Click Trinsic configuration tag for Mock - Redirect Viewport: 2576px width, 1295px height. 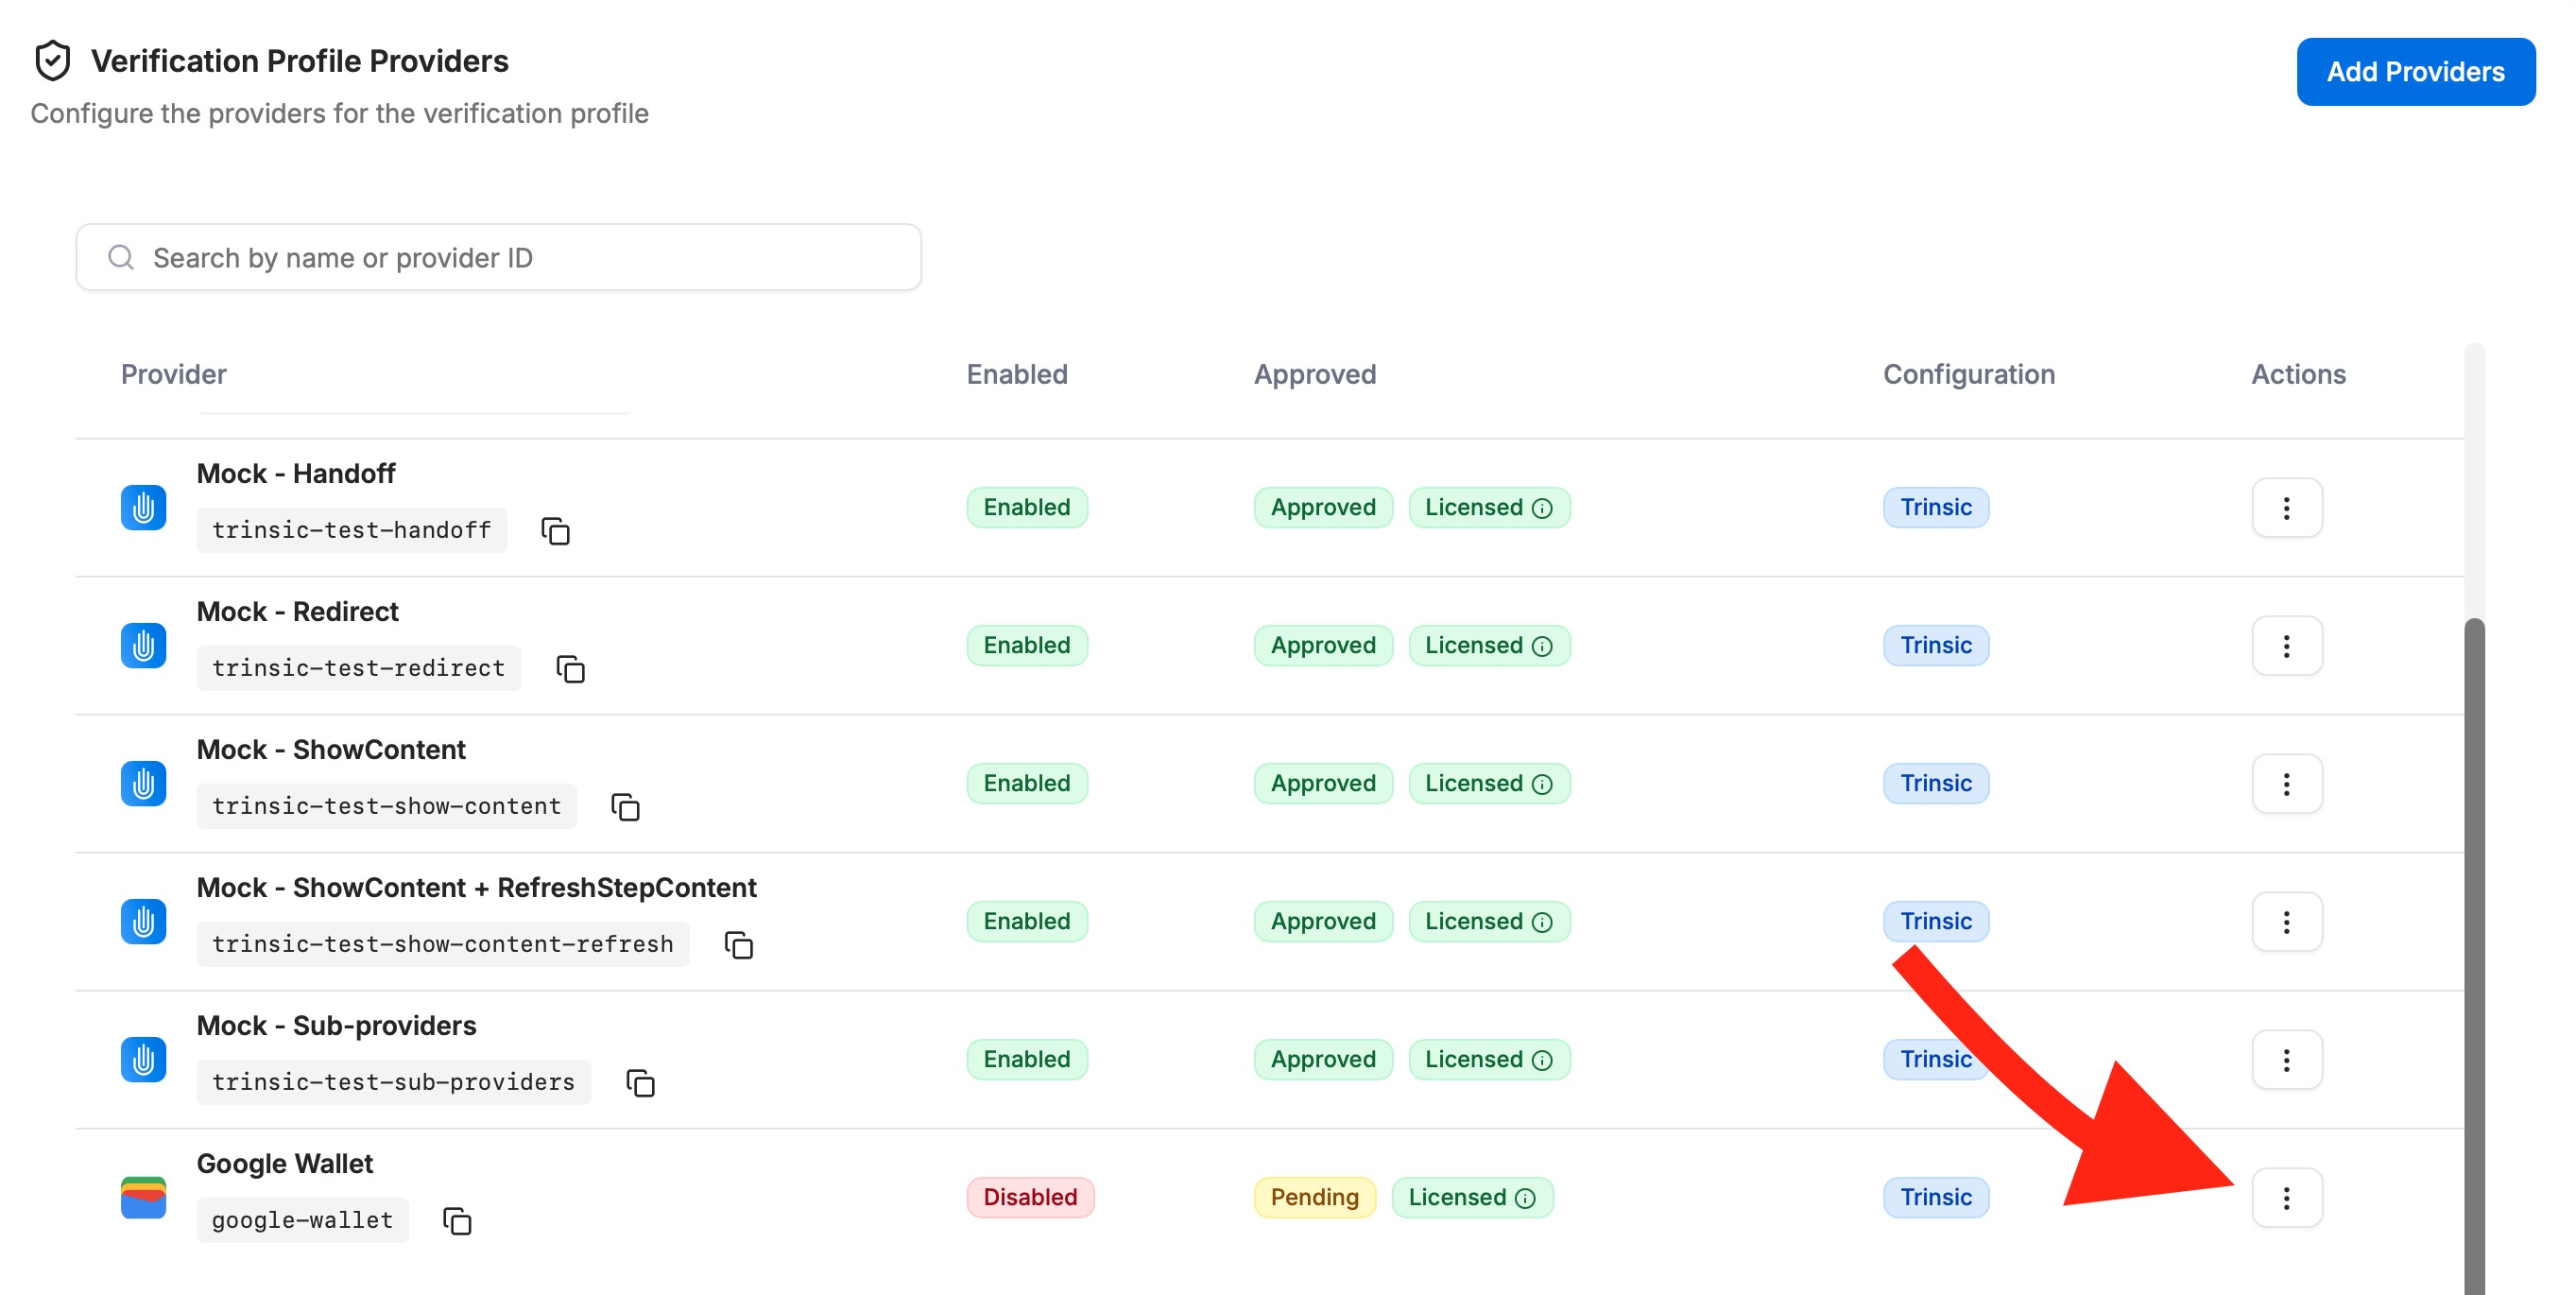pyautogui.click(x=1935, y=645)
